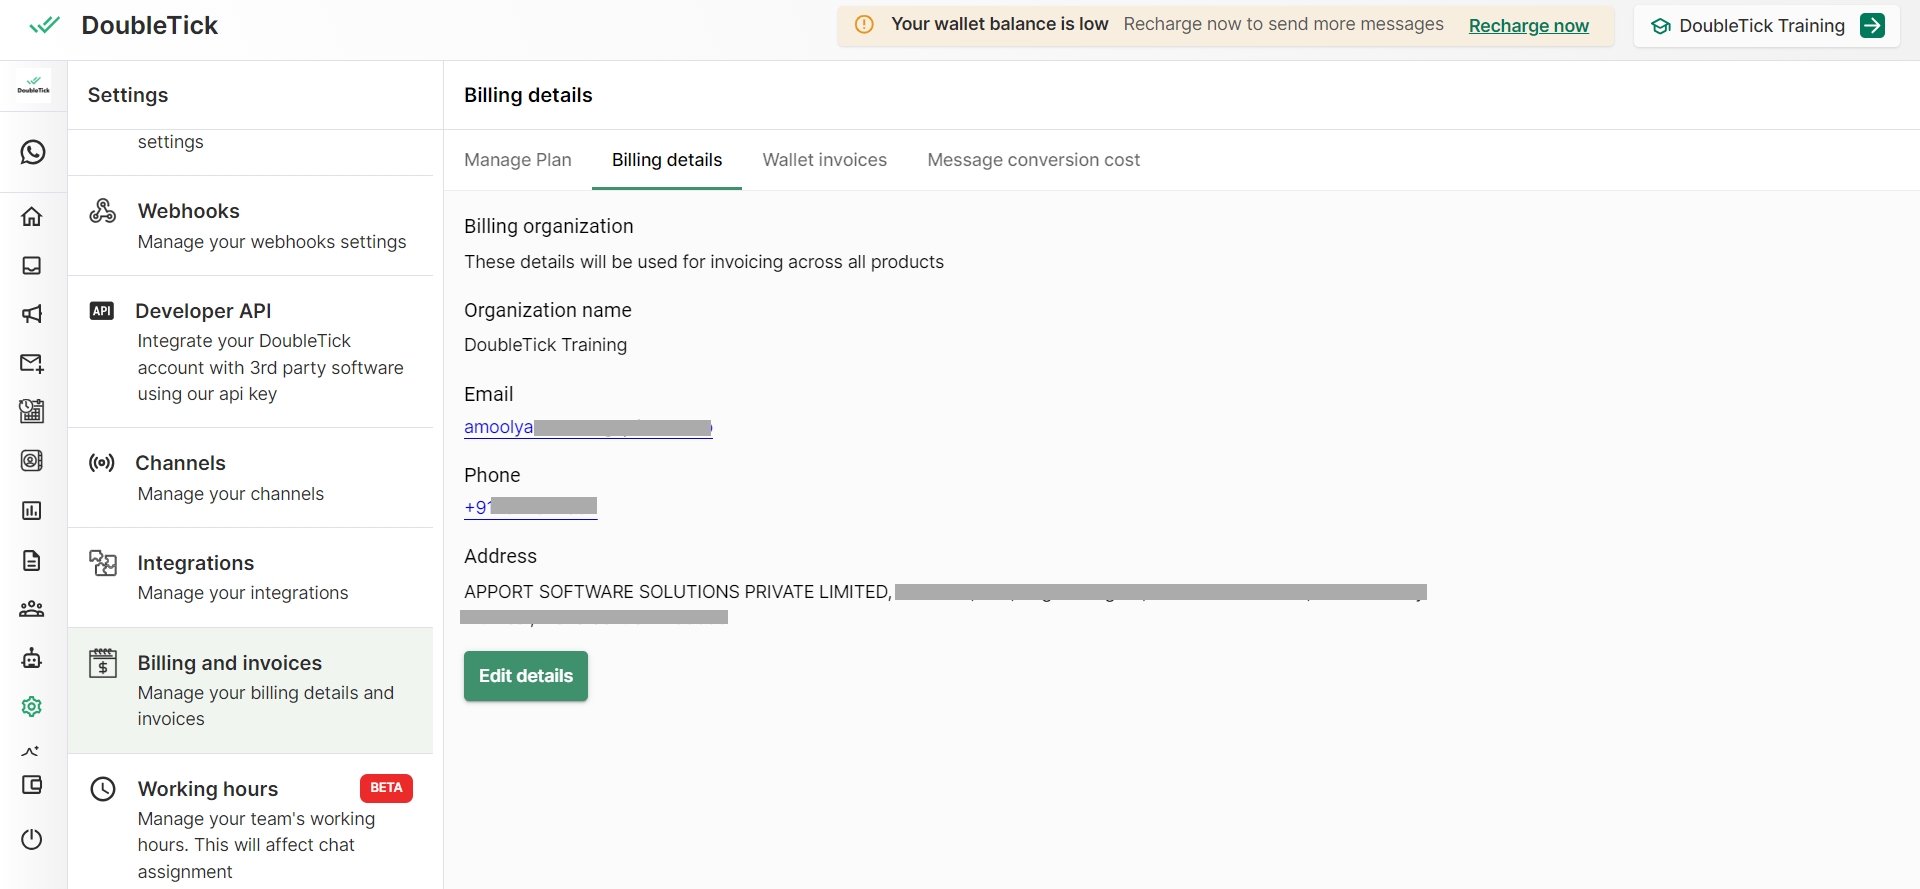Screen dimensions: 1920x889
Task: Switch to the Manage Plan tab
Action: [x=517, y=160]
